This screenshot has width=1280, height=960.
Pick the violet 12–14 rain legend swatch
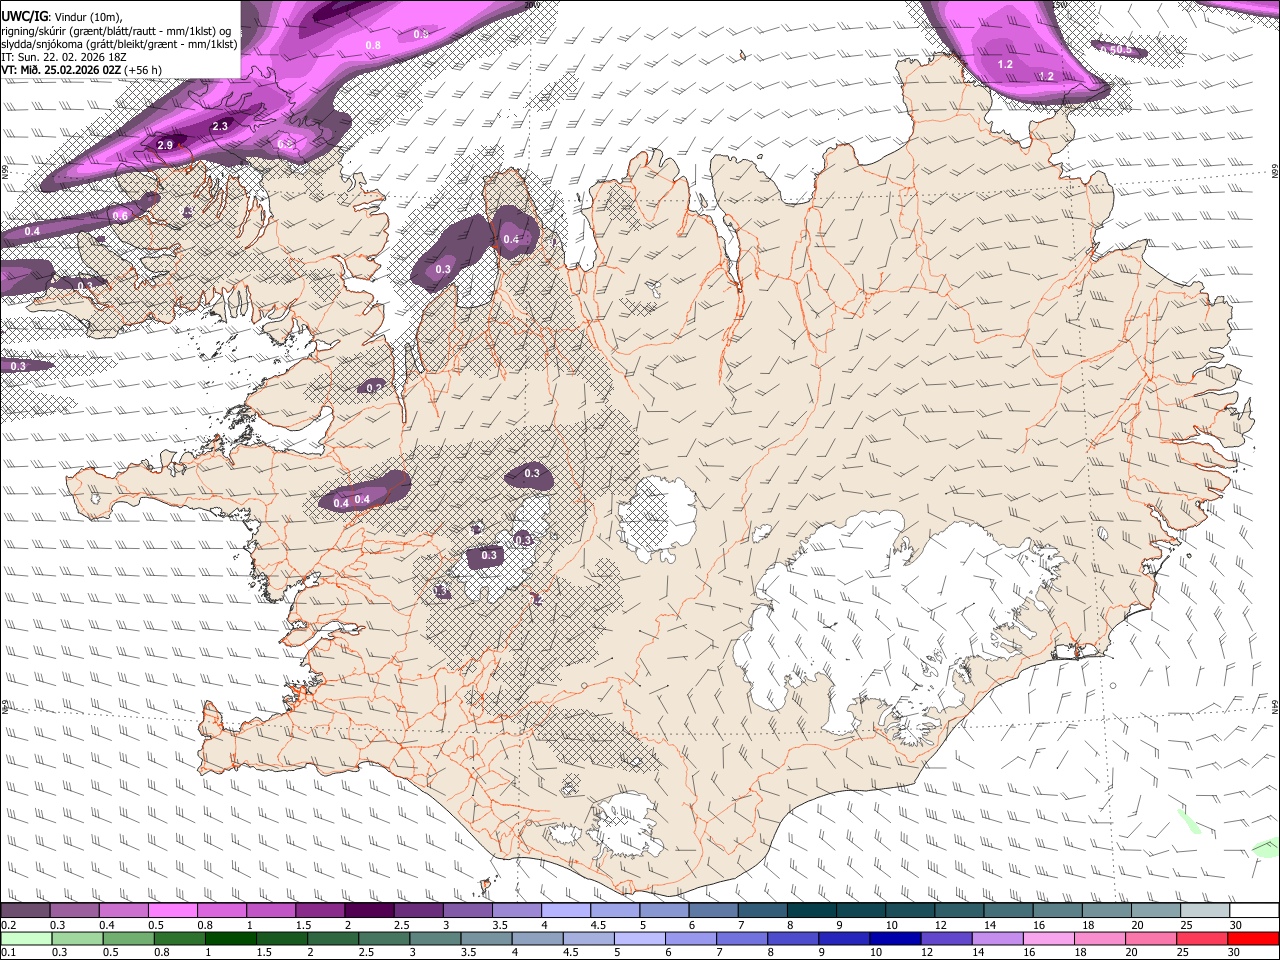tap(947, 938)
